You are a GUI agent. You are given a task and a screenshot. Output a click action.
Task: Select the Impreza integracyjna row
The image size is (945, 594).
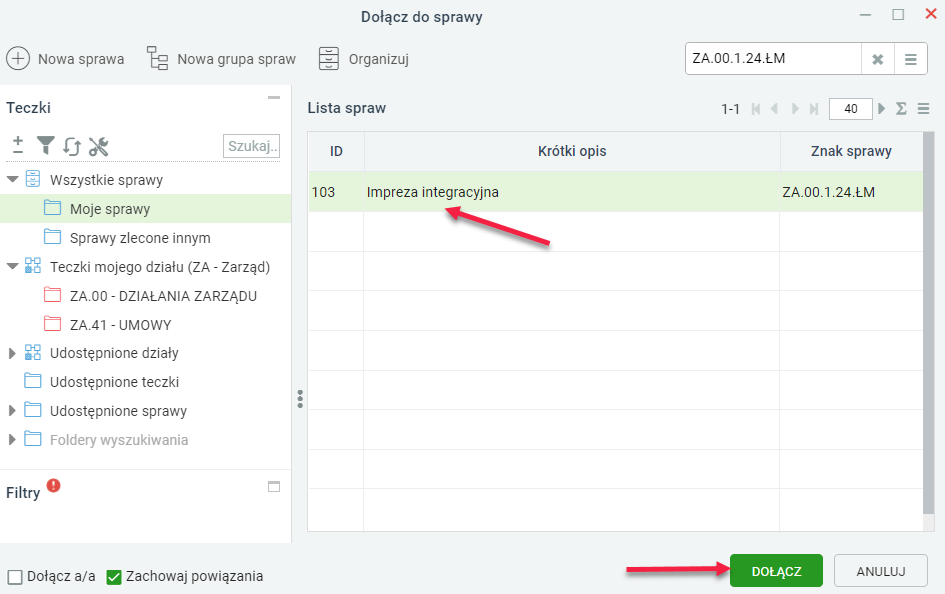[x=615, y=192]
